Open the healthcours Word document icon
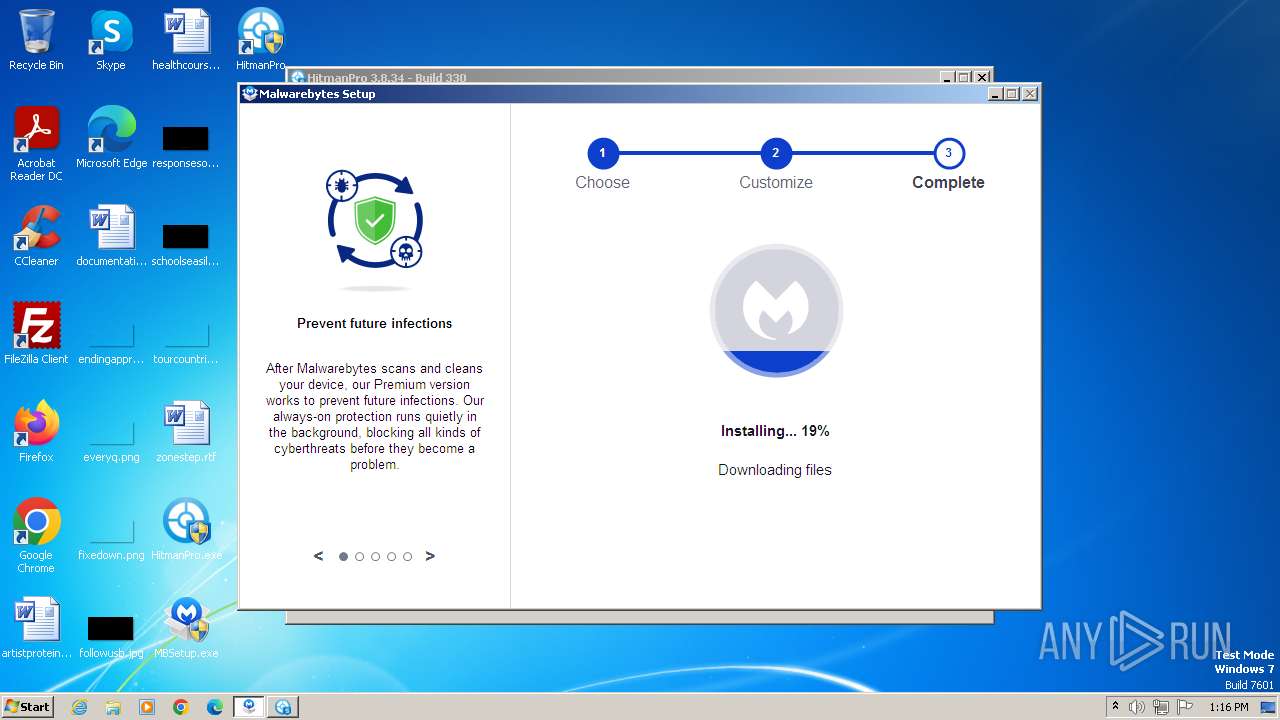The image size is (1280, 720). point(186,40)
